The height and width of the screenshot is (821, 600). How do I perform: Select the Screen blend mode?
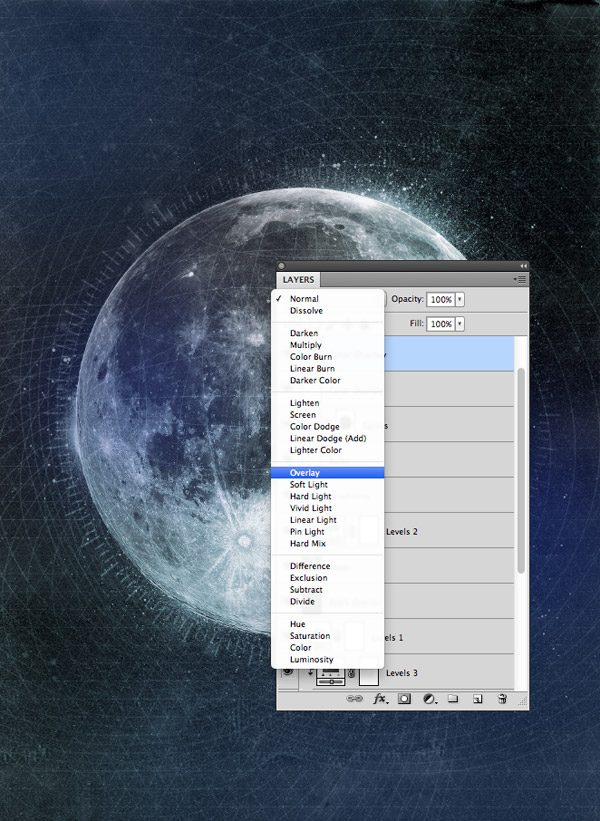pos(302,415)
